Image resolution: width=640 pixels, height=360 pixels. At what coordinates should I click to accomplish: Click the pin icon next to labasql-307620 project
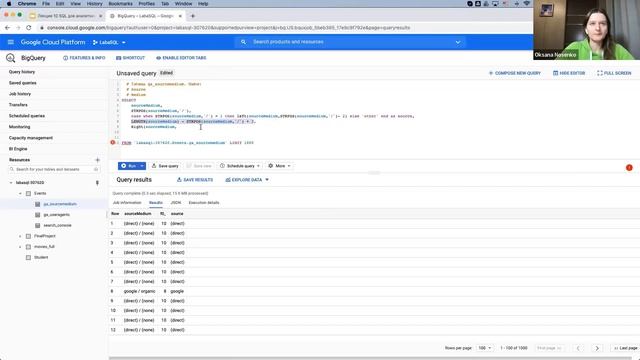click(x=97, y=183)
